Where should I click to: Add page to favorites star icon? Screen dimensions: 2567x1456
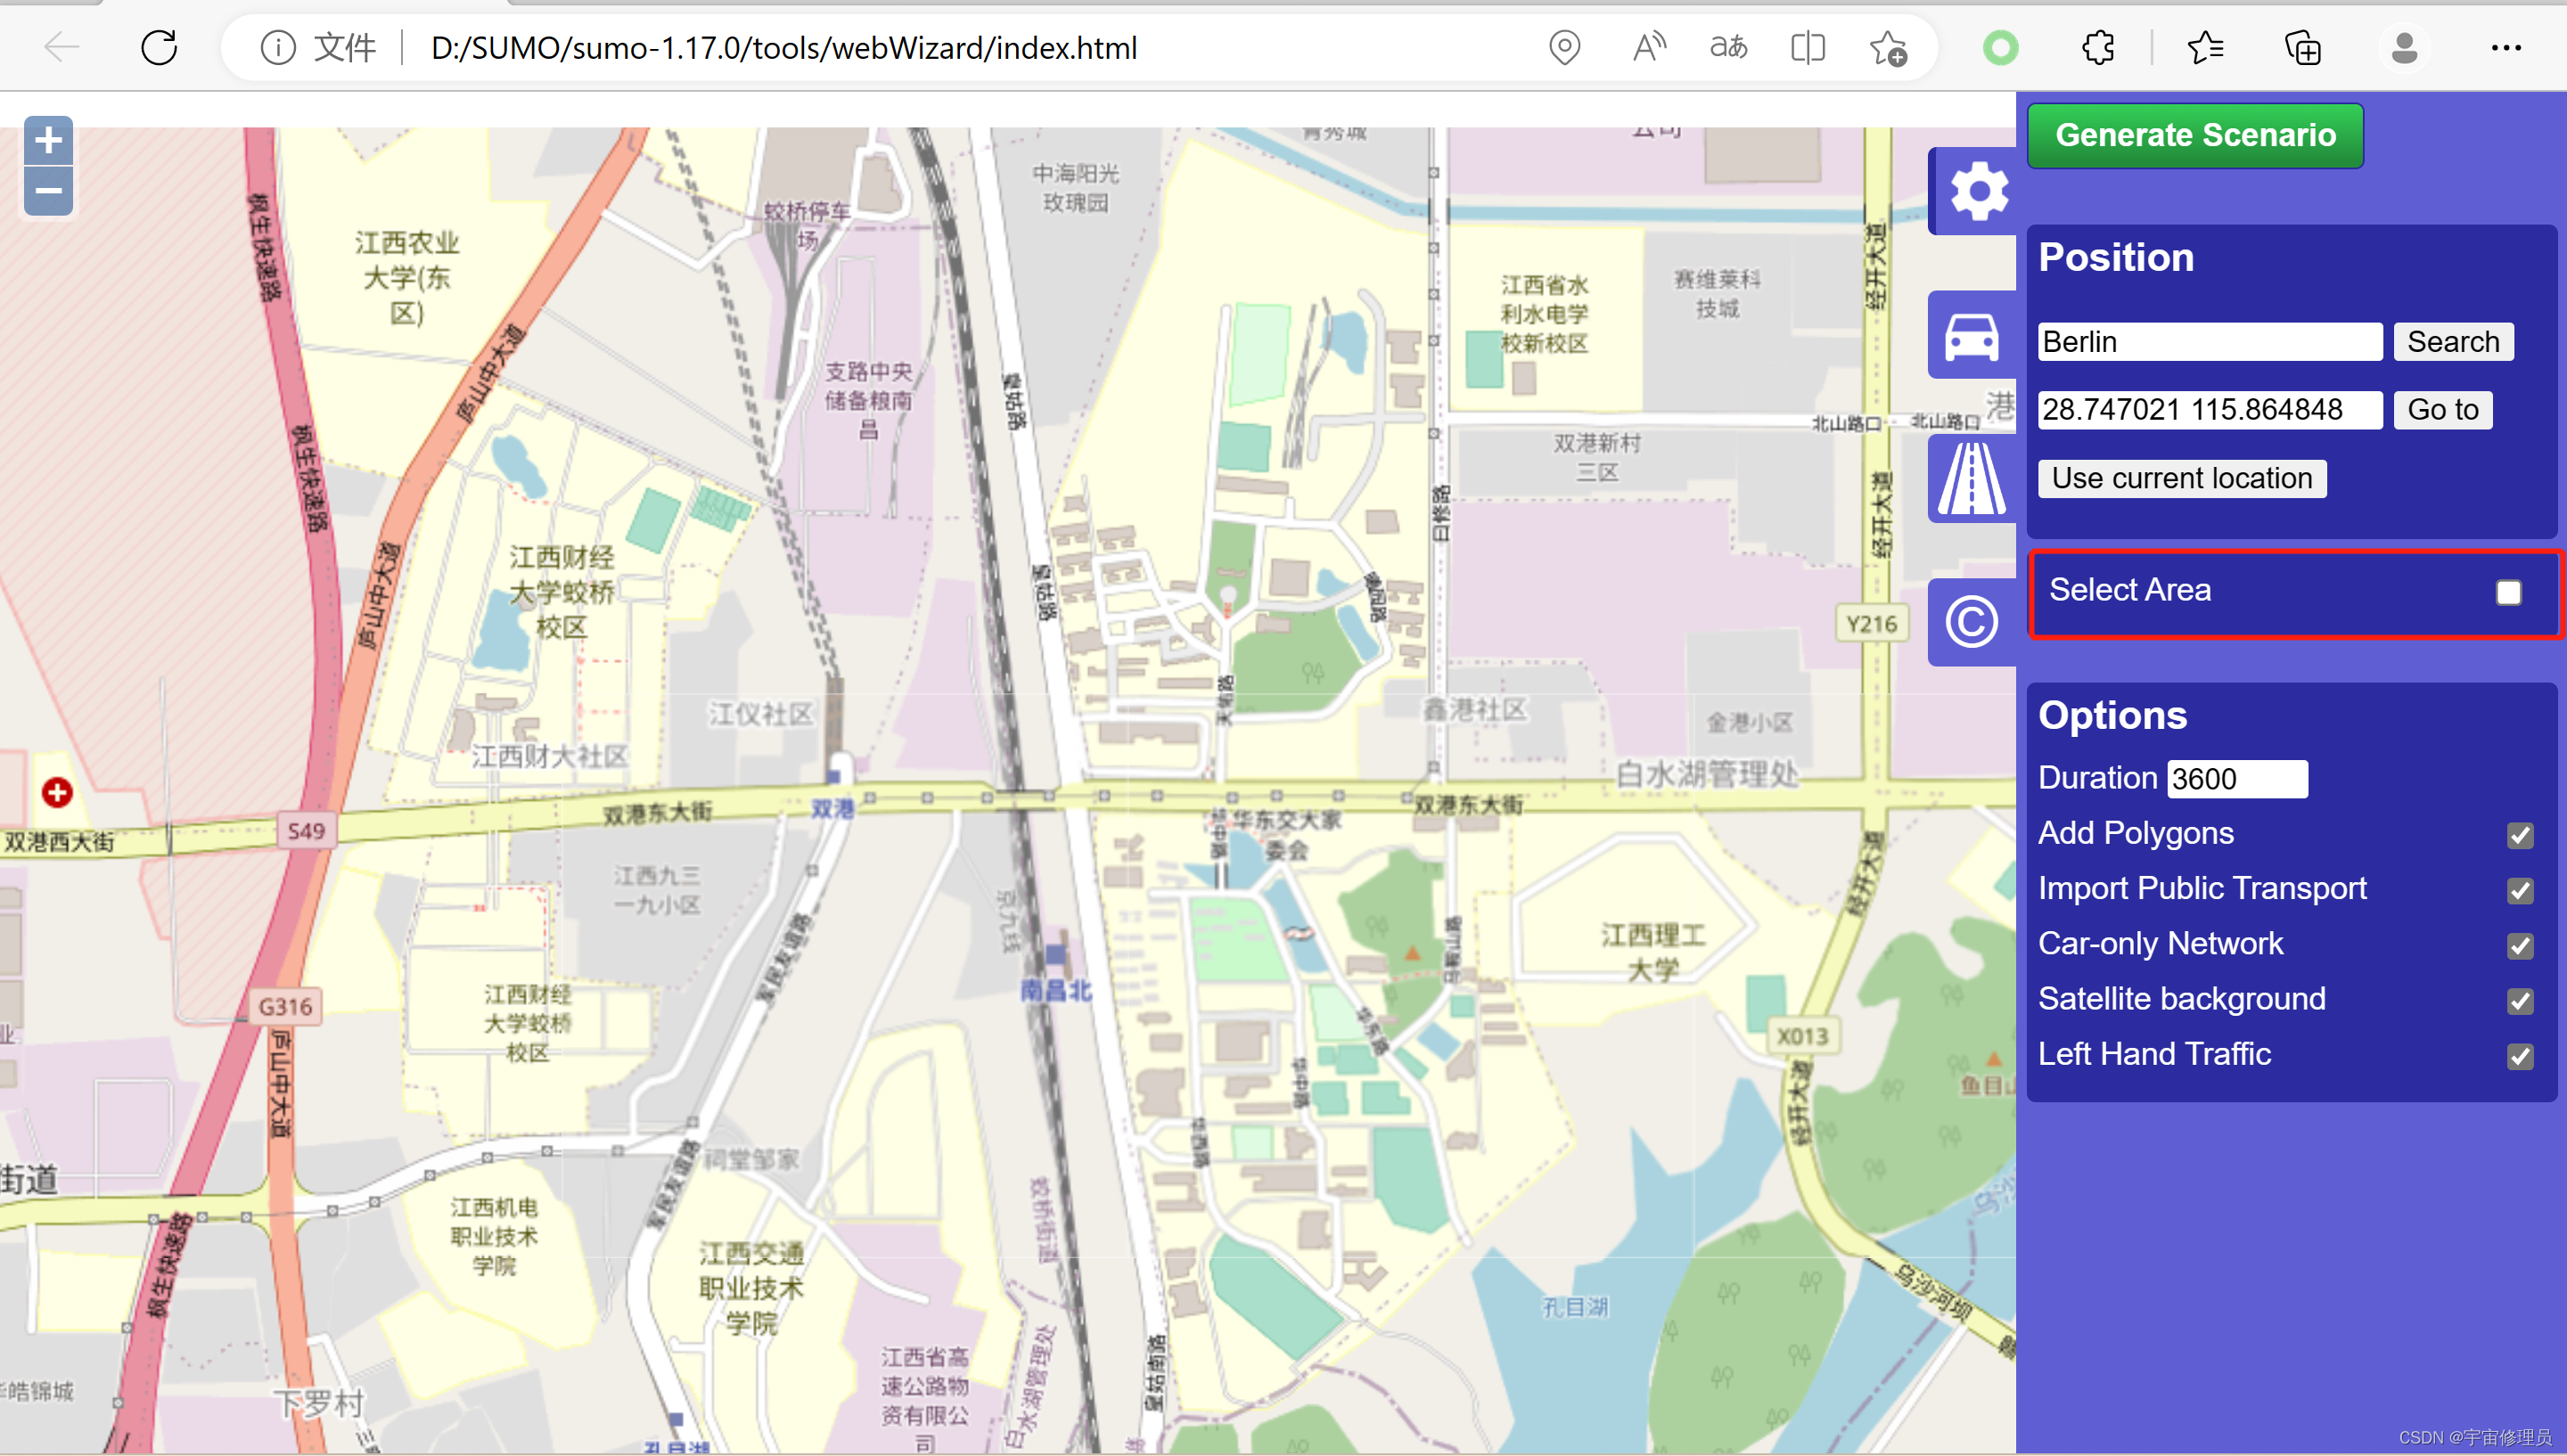(1887, 47)
